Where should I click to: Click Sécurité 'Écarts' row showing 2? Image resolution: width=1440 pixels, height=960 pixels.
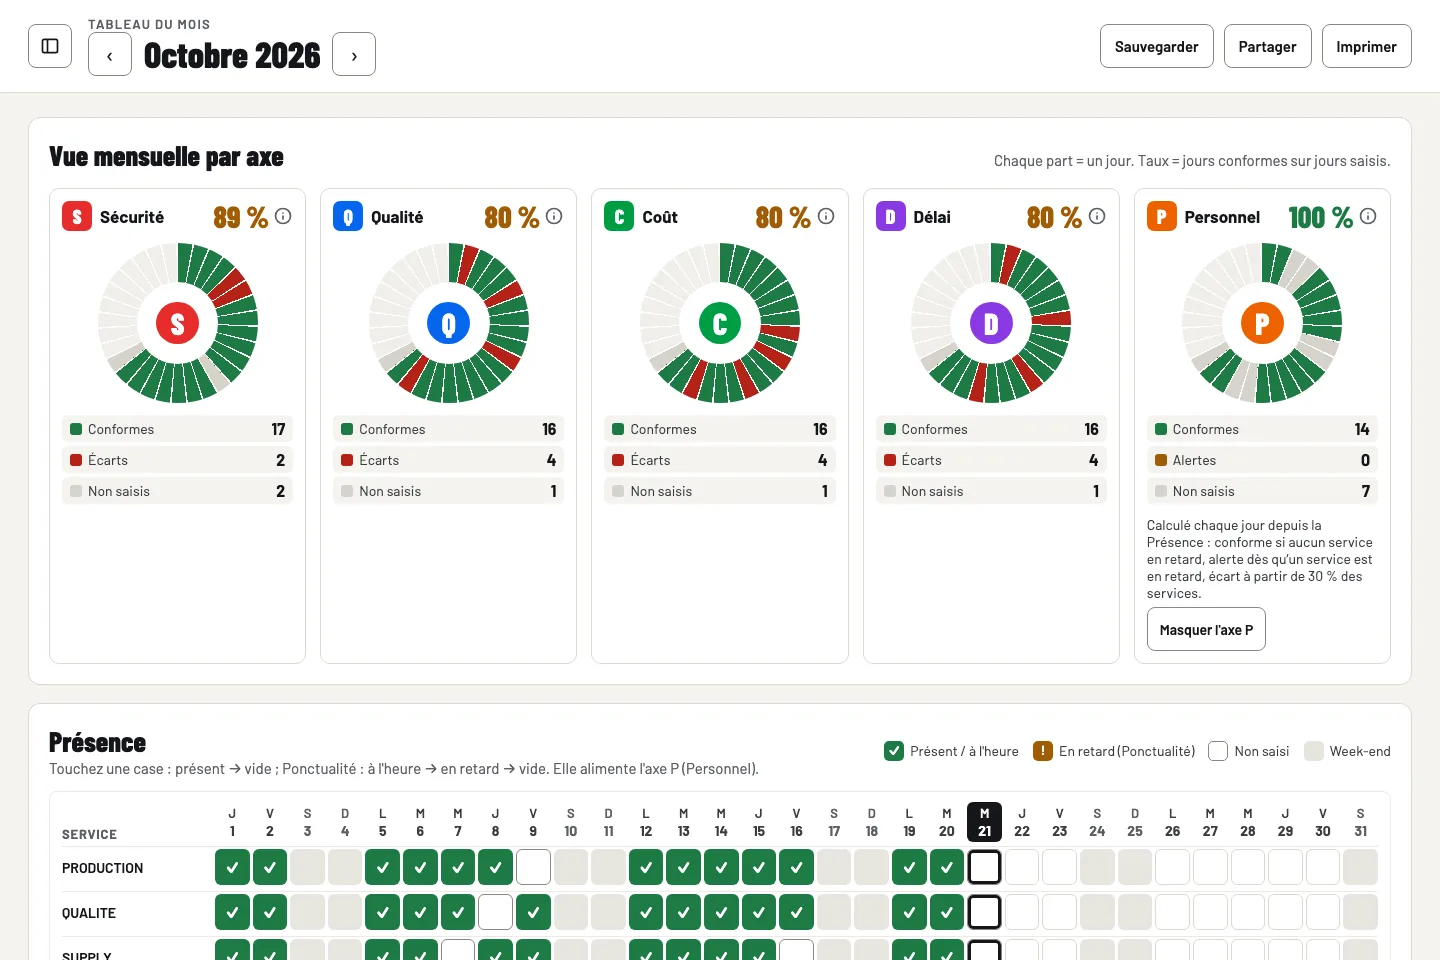178,460
